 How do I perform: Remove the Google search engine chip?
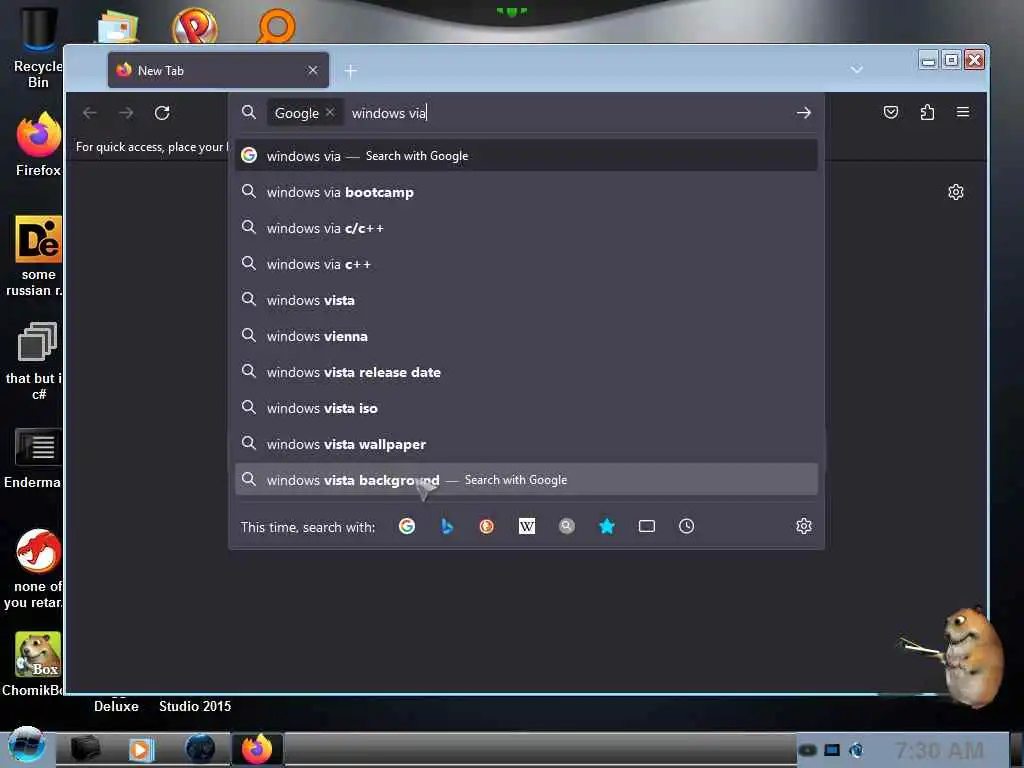coord(330,112)
